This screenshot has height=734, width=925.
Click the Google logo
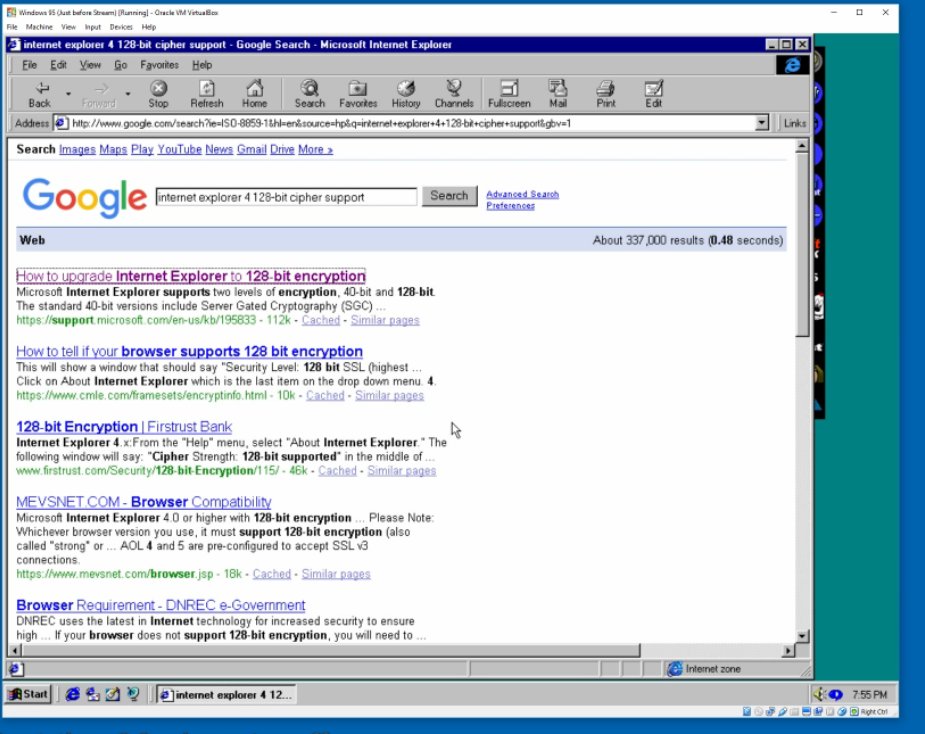[x=84, y=198]
